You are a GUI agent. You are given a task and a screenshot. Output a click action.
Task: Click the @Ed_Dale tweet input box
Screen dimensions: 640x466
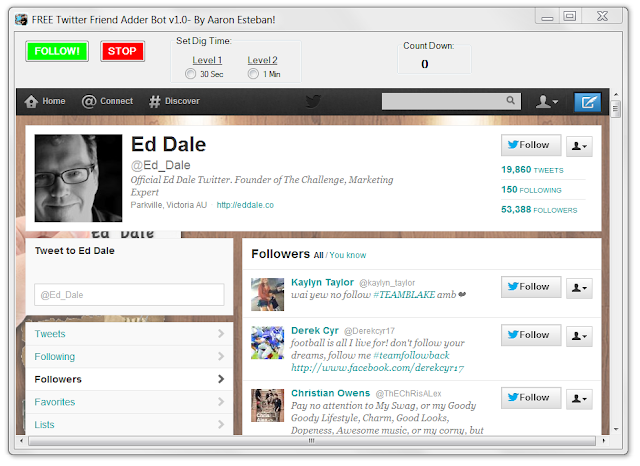coord(129,295)
